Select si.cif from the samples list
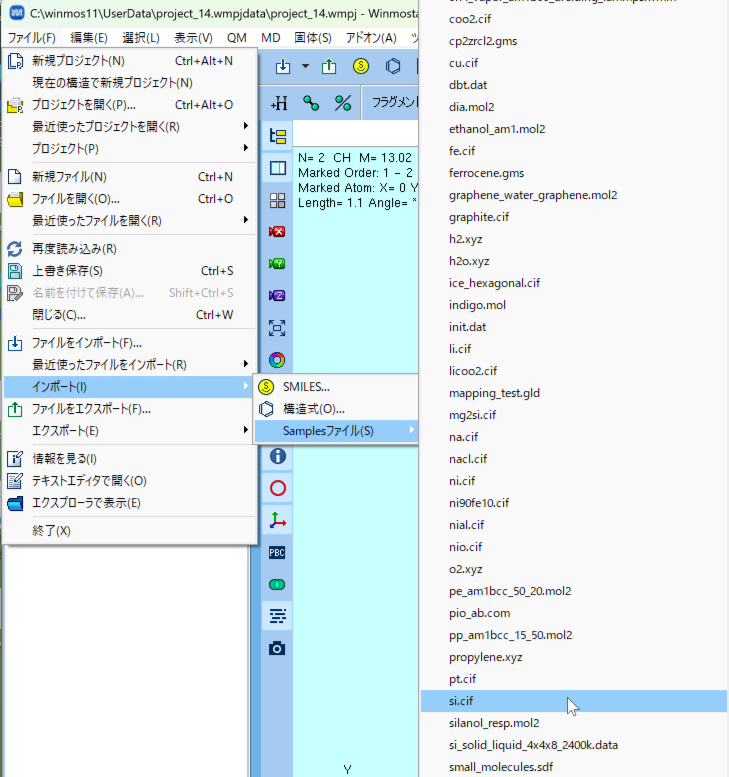 (x=462, y=701)
